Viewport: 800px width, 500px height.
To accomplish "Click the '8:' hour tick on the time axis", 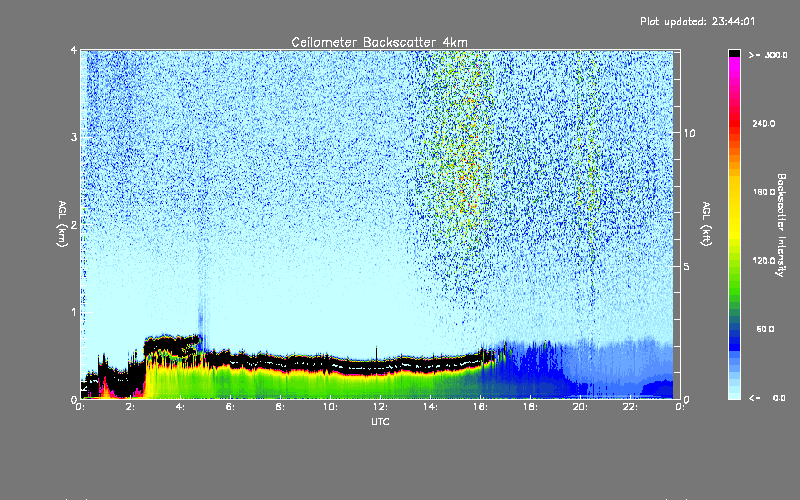I will pos(281,407).
